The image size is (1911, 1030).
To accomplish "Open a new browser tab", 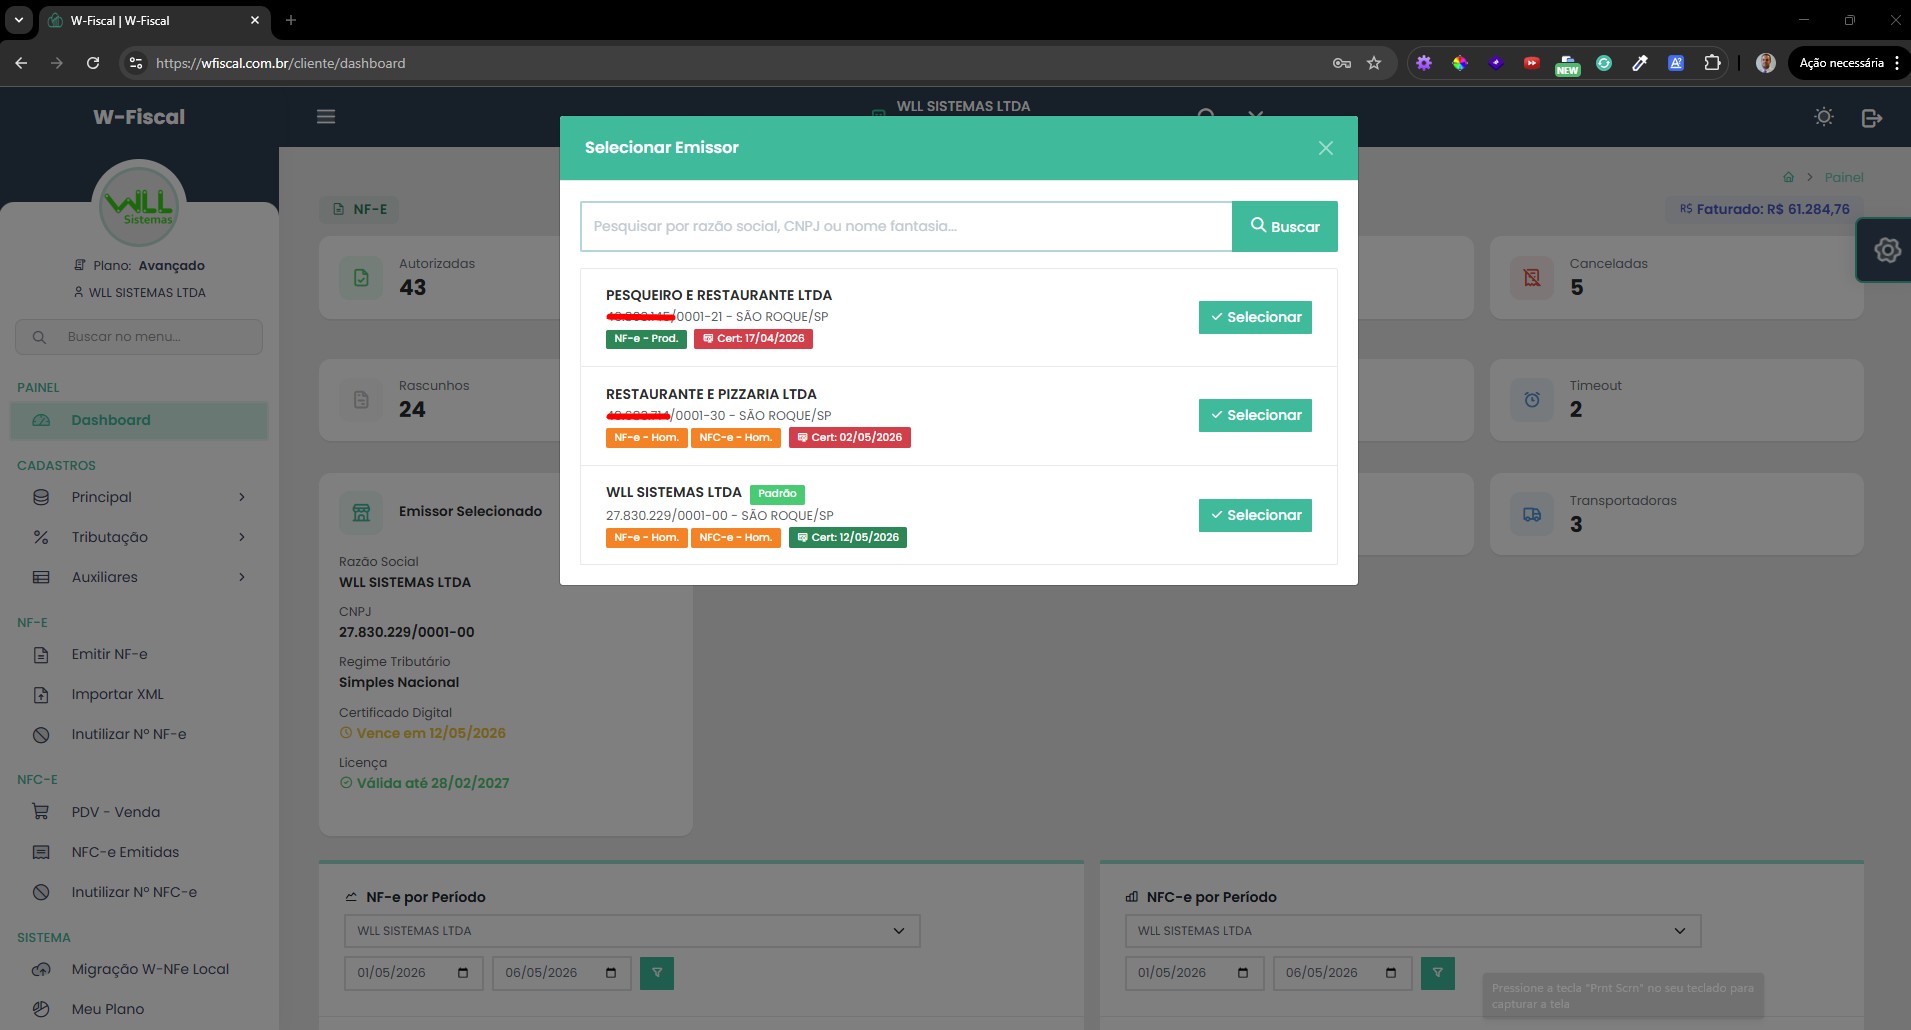I will pyautogui.click(x=291, y=20).
